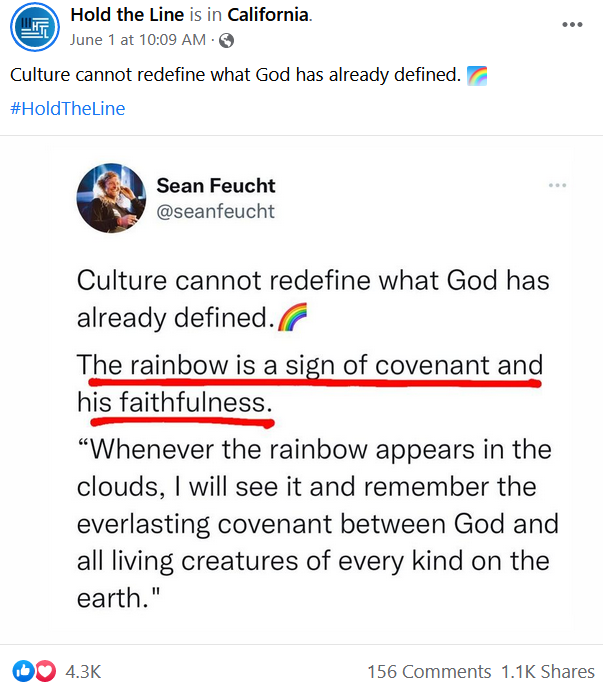The width and height of the screenshot is (603, 693).
Task: Show the 156 Comments
Action: point(429,672)
